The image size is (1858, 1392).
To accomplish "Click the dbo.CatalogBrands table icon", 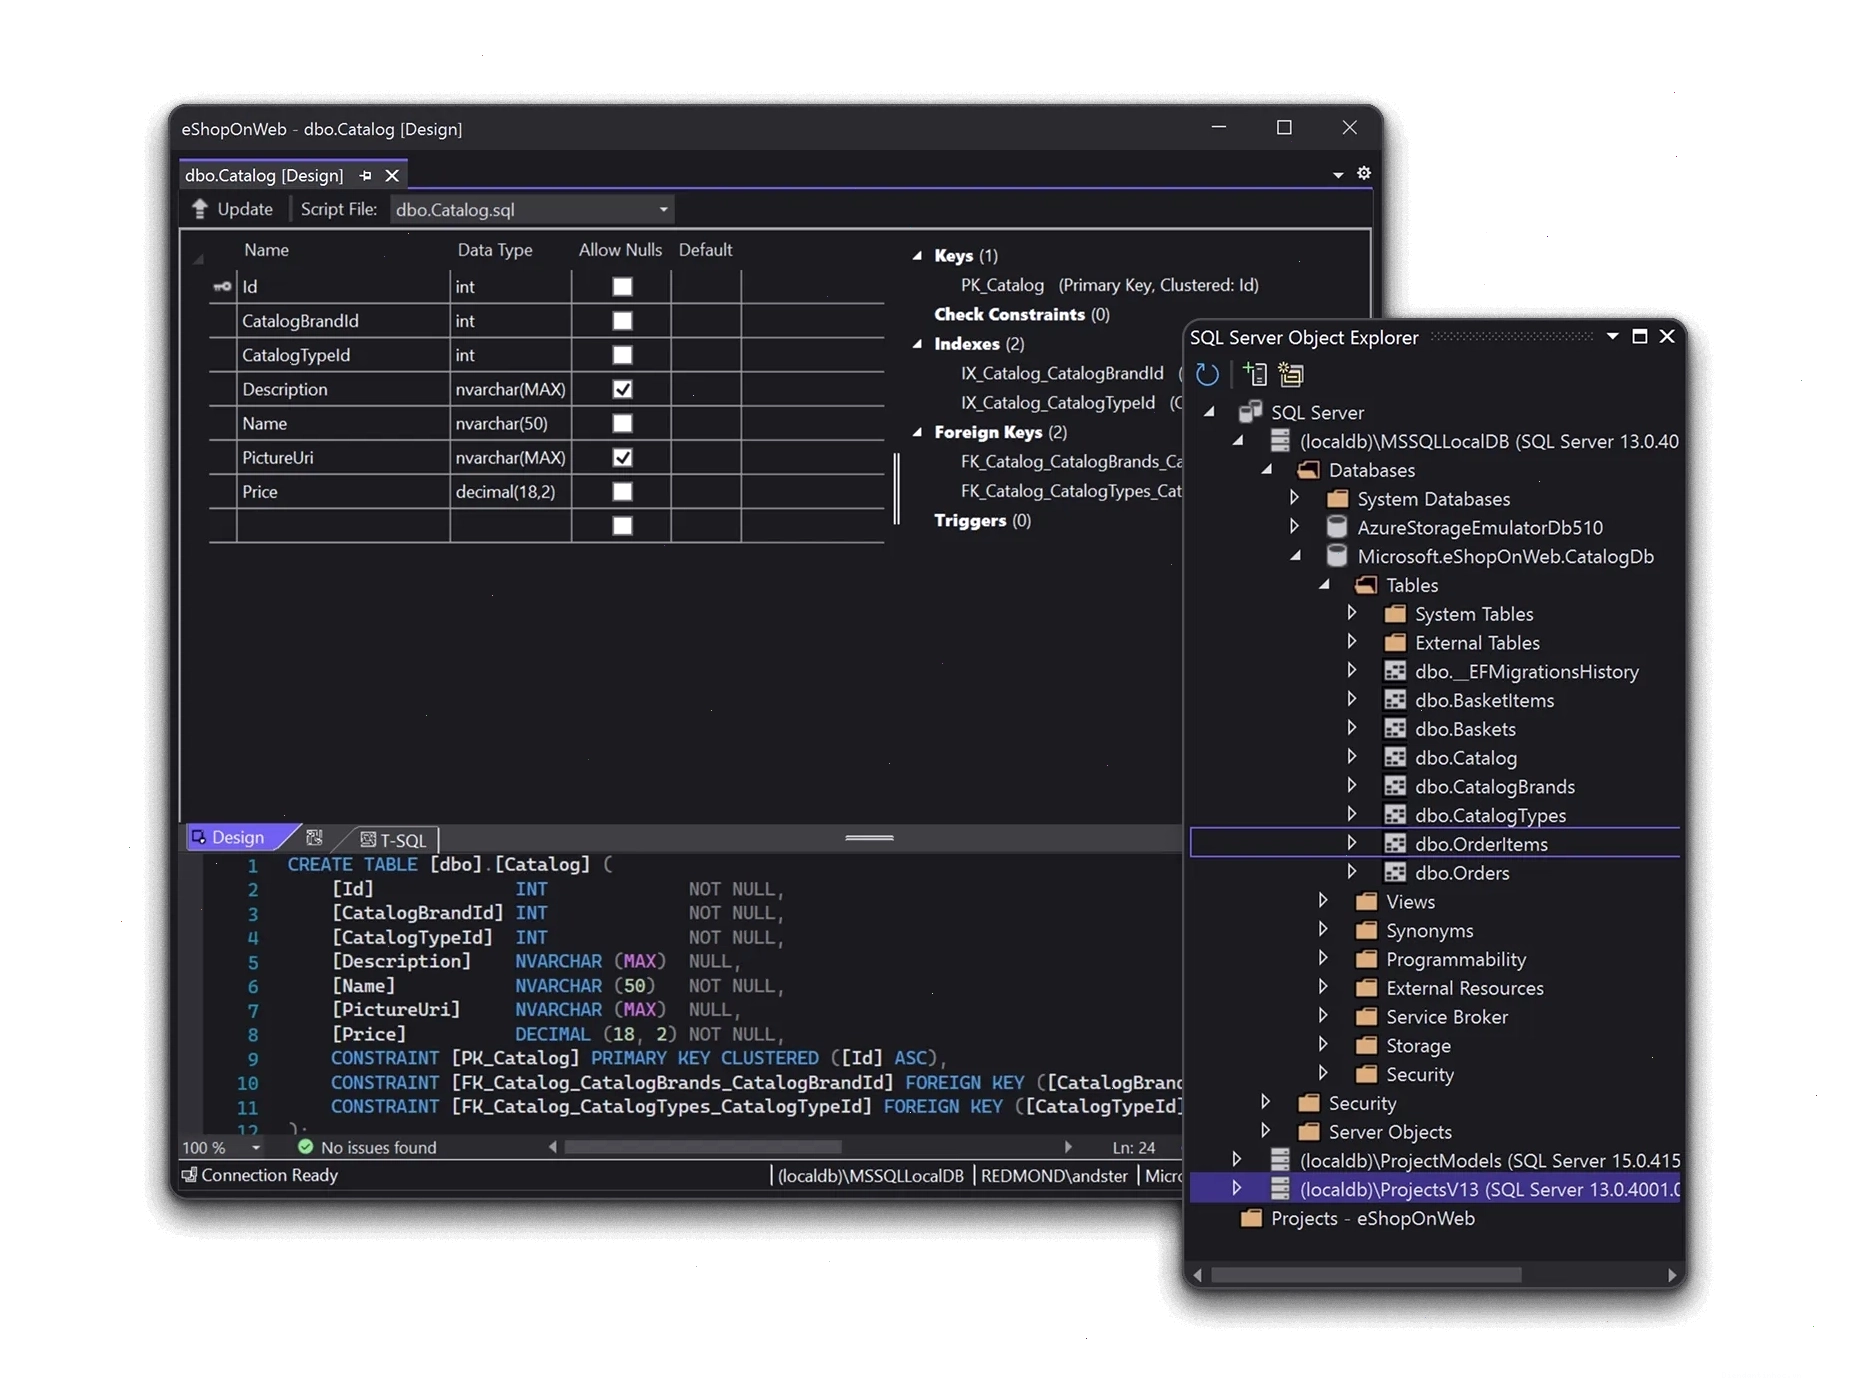I will click(1394, 786).
